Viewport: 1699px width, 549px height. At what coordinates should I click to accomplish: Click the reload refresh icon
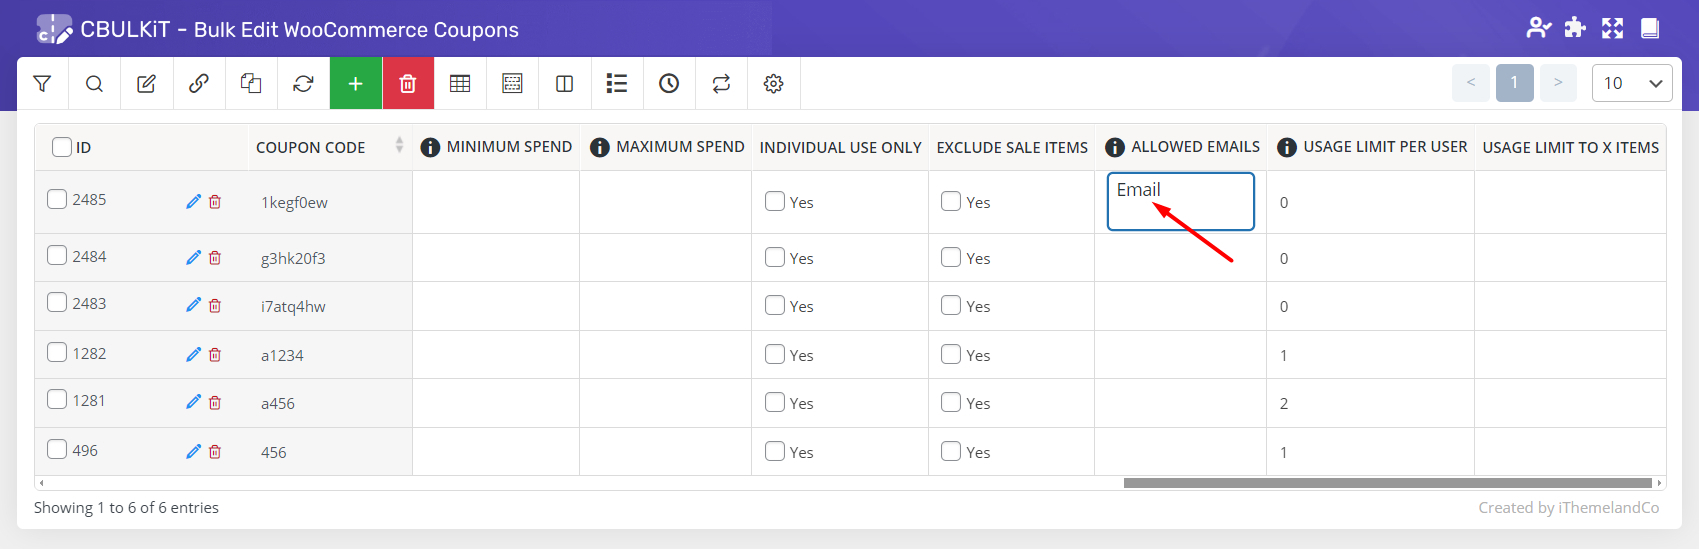[x=303, y=84]
